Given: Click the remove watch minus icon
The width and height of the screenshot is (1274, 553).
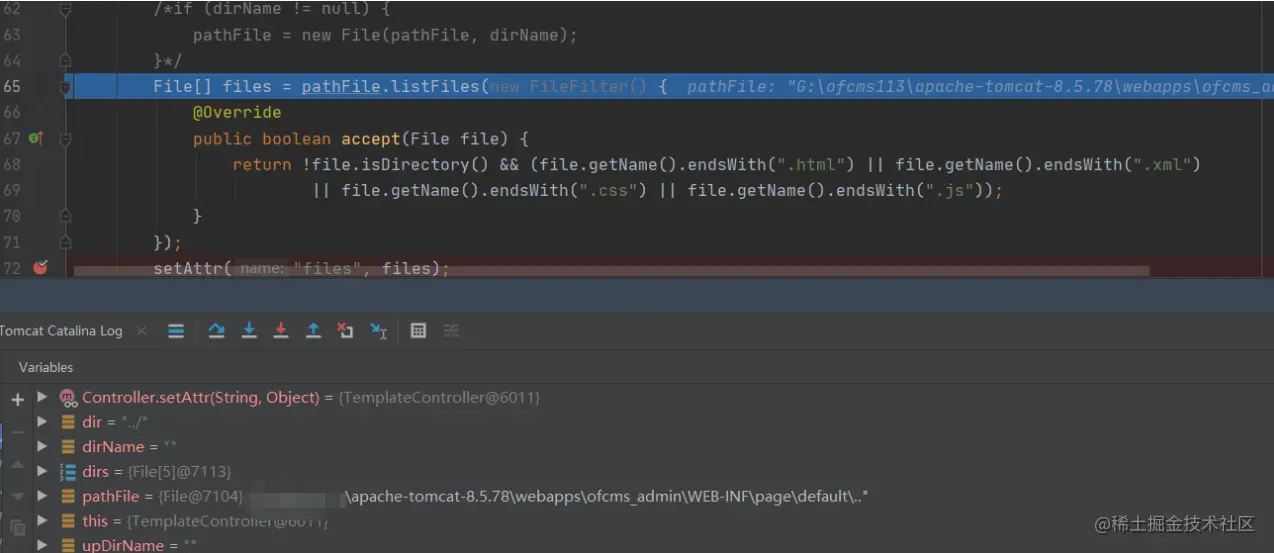Looking at the screenshot, I should click(17, 432).
